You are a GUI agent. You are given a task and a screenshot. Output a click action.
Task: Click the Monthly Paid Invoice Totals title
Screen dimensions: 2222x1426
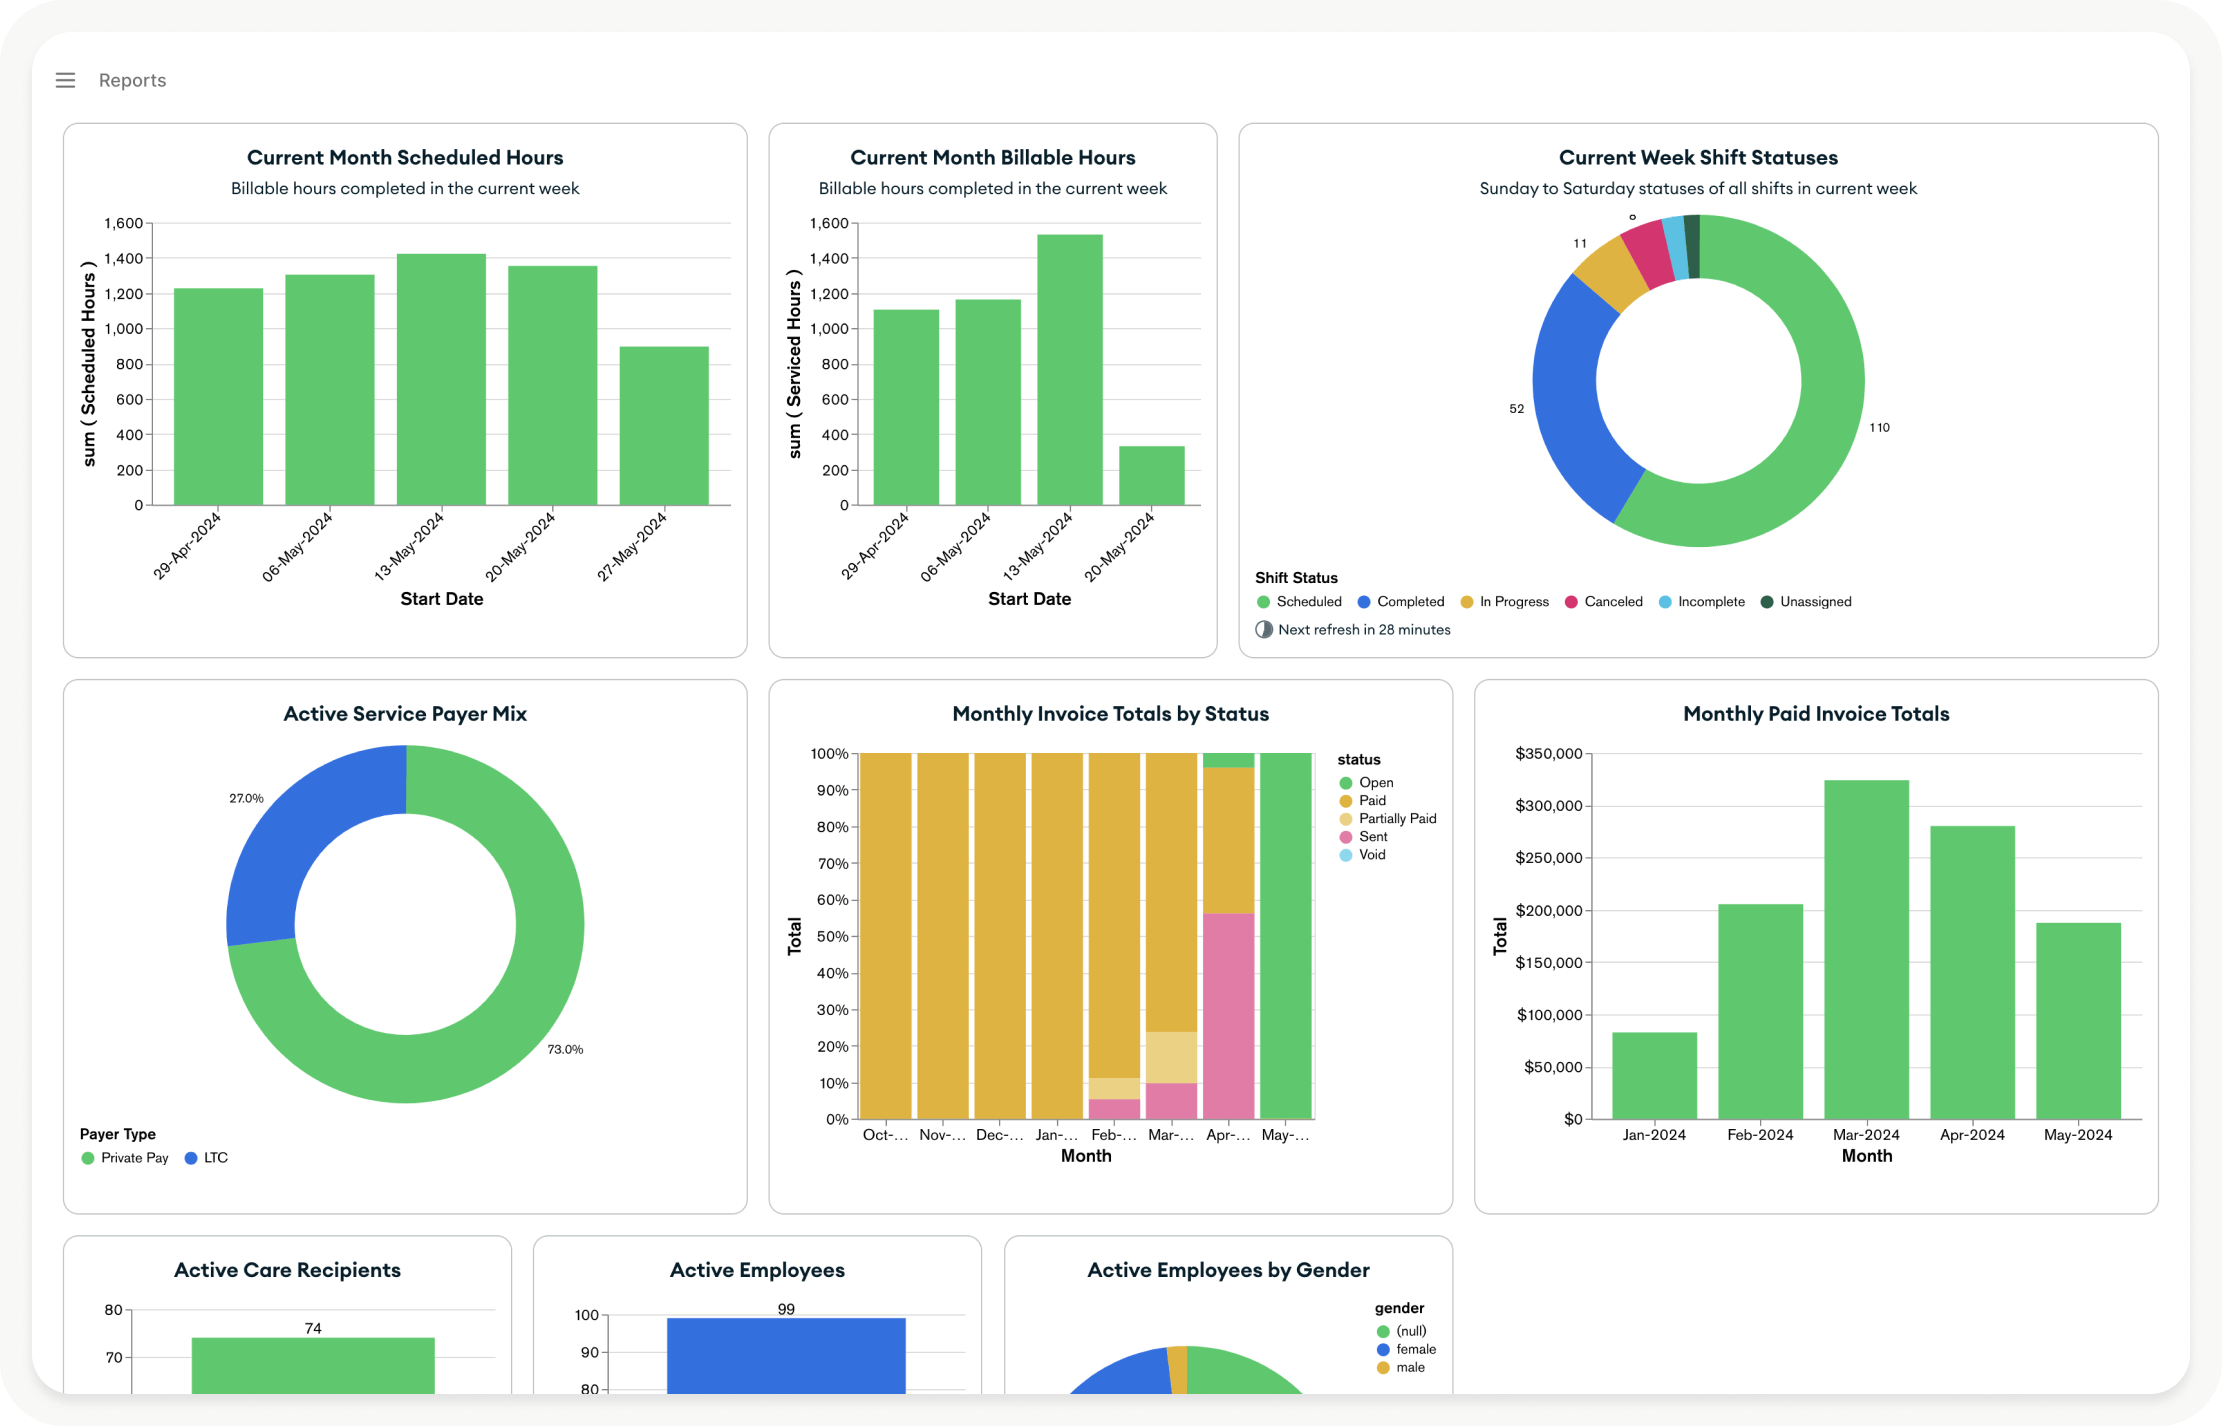[x=1816, y=713]
